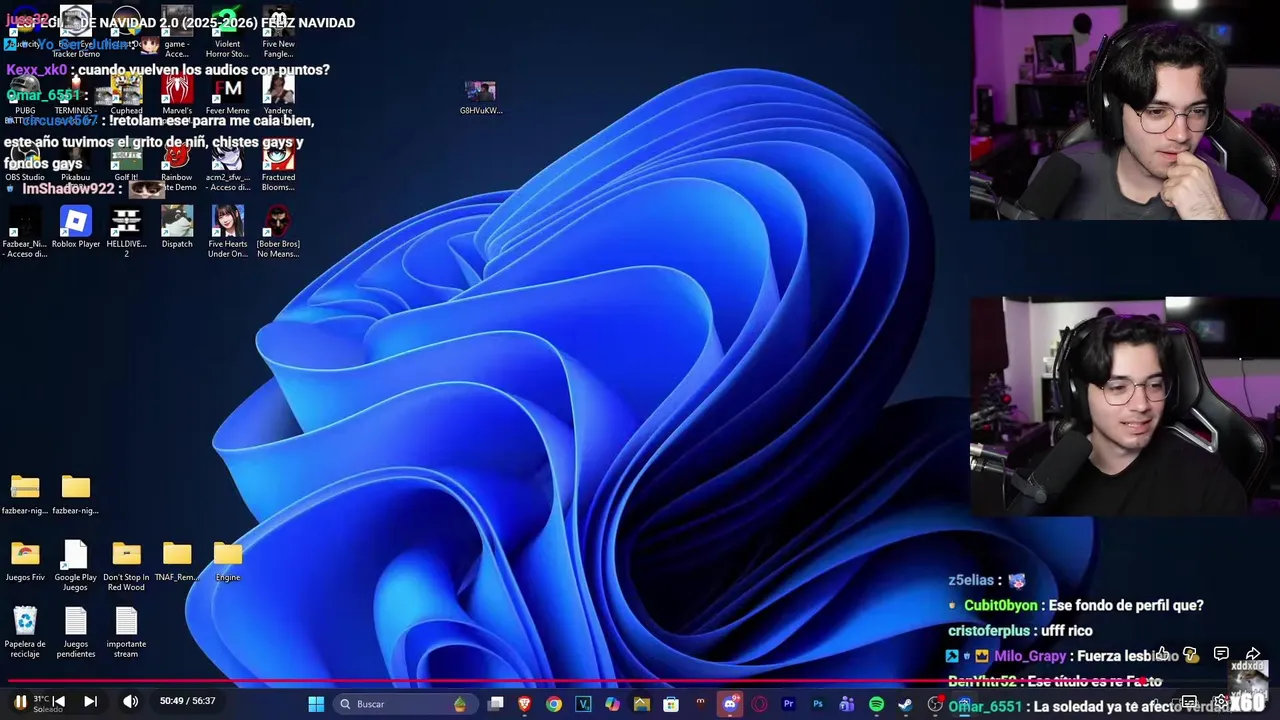Open the Fractured Blooms desktop shortcut
Viewport: 1280px width, 720px height.
(278, 166)
